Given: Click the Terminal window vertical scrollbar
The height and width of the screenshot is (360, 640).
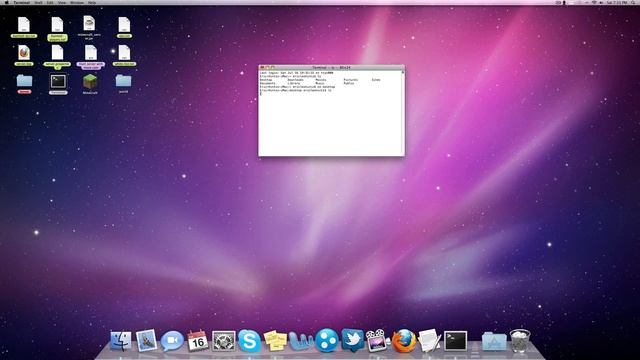Looking at the screenshot, I should (x=403, y=113).
